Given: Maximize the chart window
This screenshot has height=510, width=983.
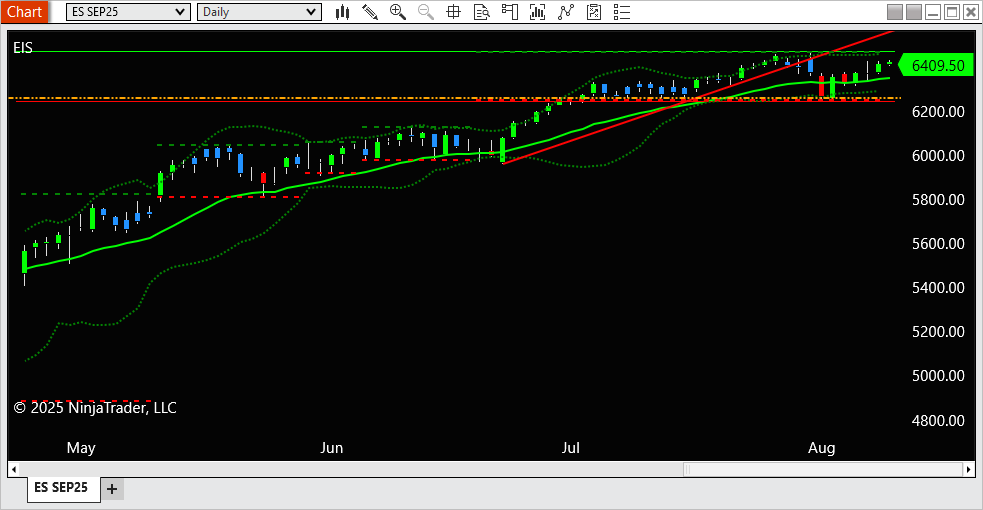Looking at the screenshot, I should click(952, 12).
